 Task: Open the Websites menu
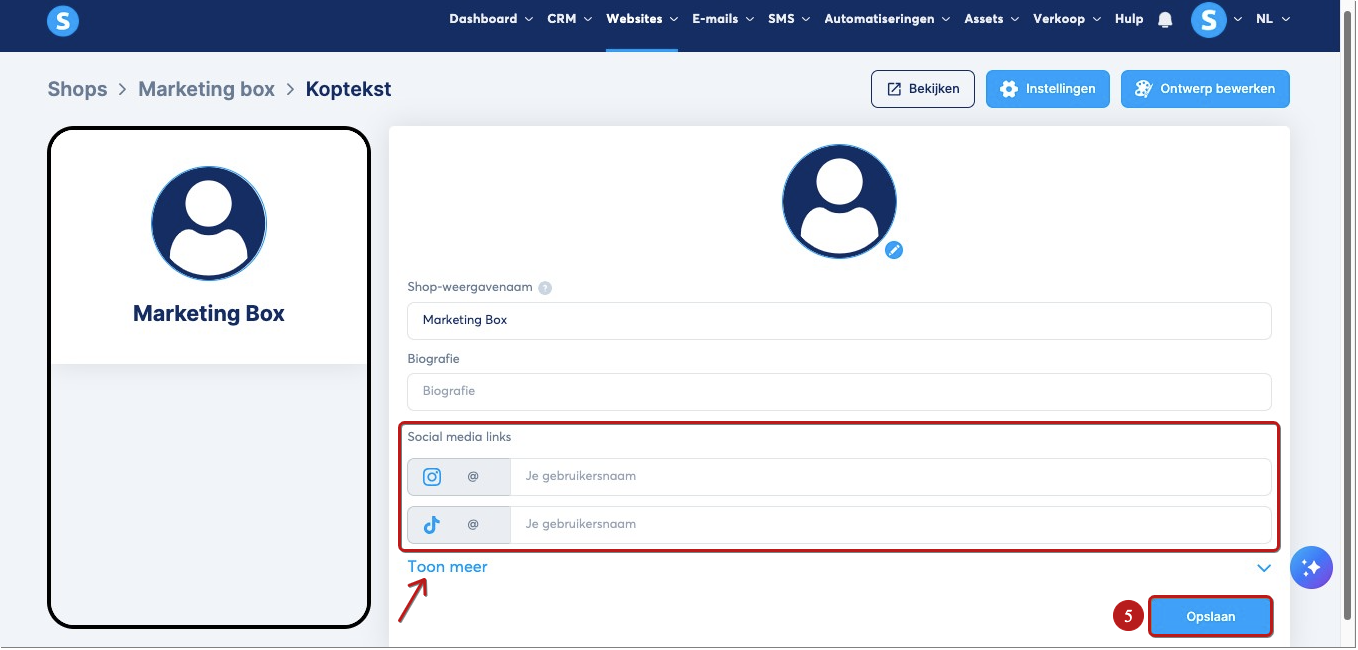[x=642, y=19]
